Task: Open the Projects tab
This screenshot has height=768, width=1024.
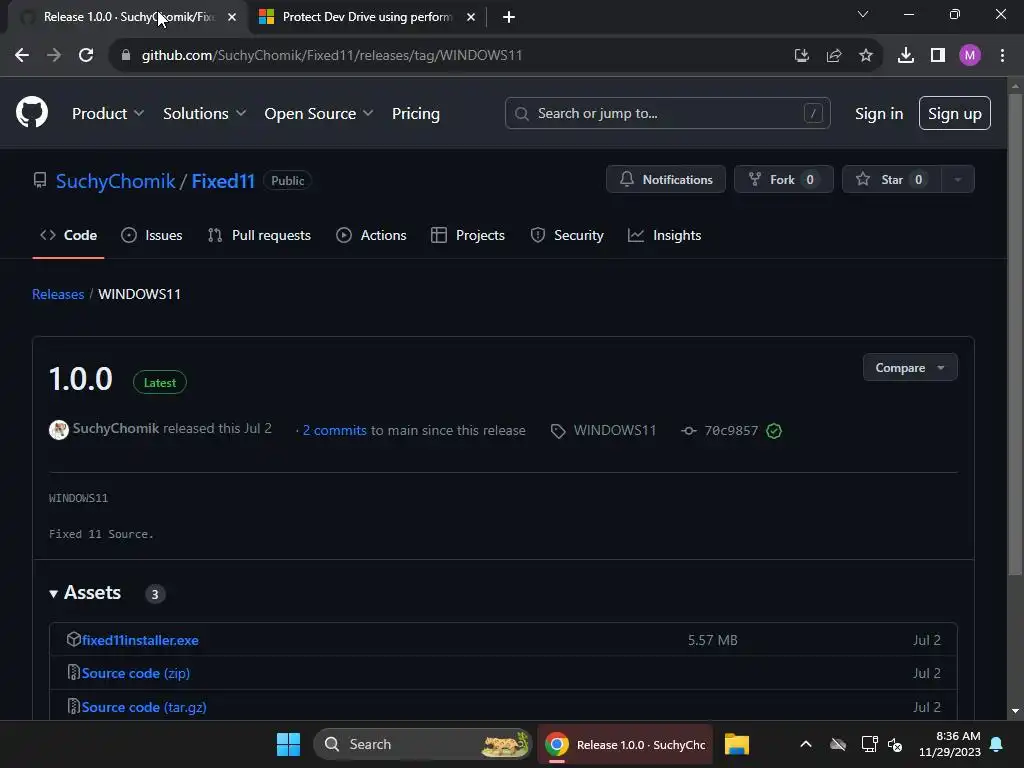Action: [468, 235]
